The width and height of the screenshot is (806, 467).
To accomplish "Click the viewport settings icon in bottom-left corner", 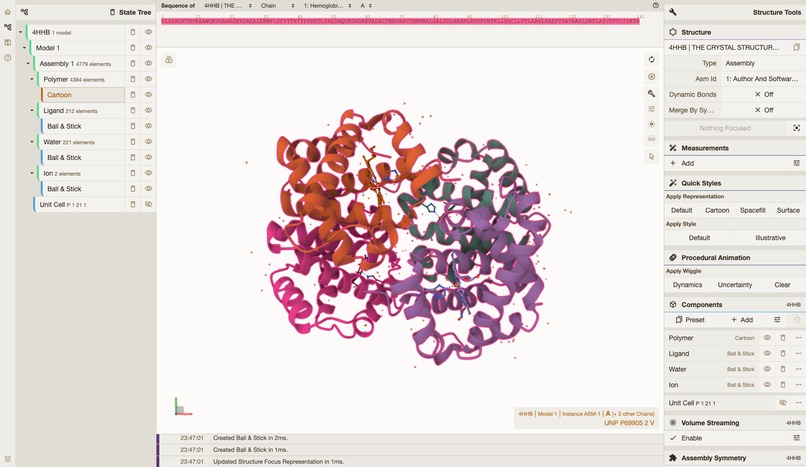I will point(8,459).
